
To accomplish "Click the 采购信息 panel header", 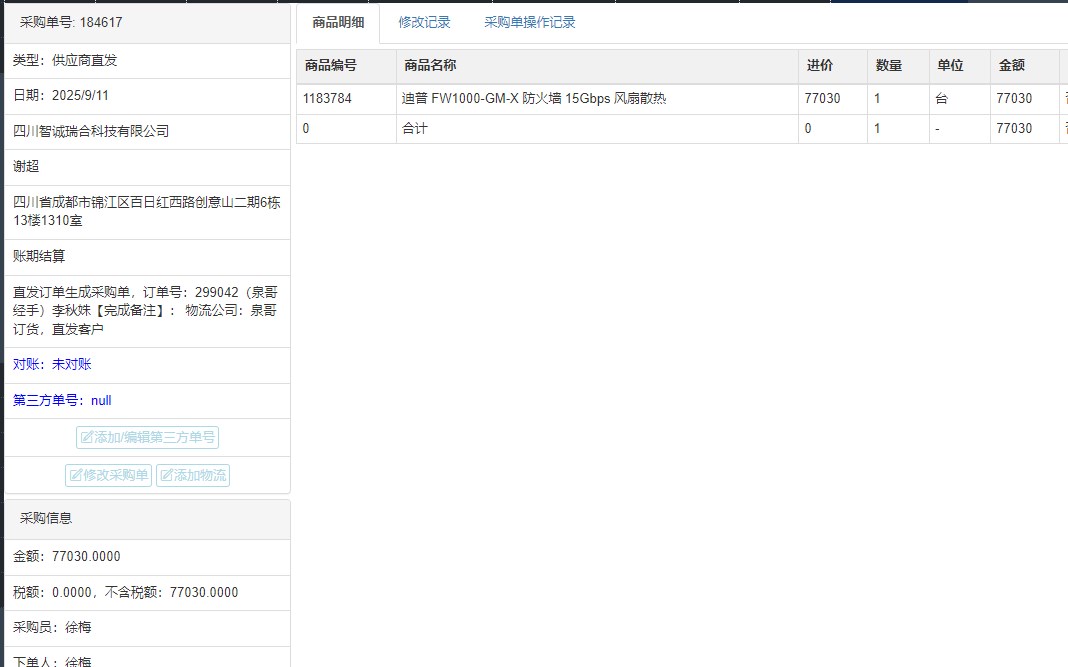I will [46, 518].
